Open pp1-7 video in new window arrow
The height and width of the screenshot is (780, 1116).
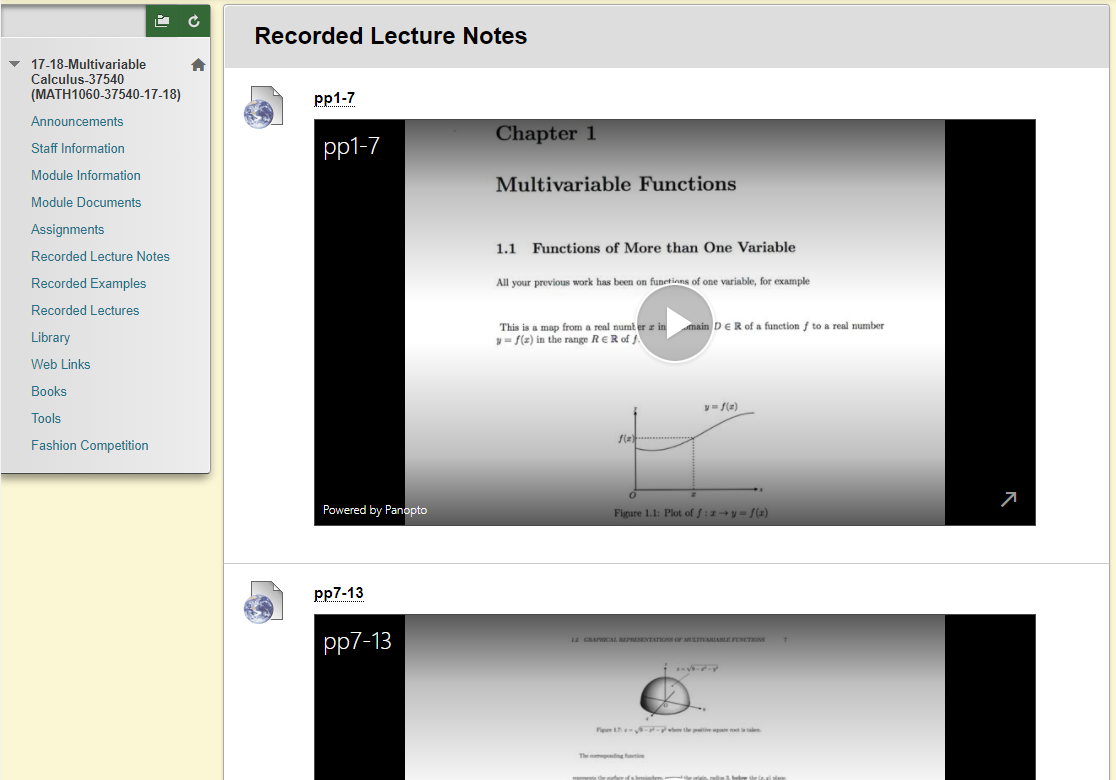coord(1009,498)
